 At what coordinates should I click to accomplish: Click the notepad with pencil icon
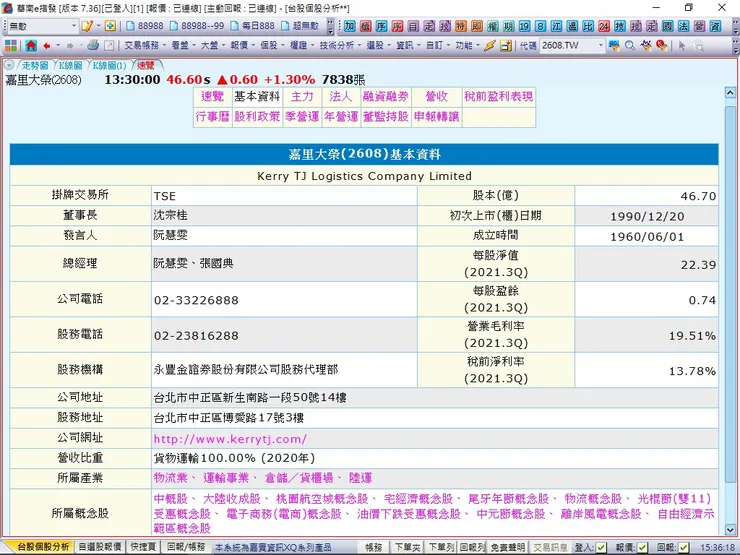(87, 26)
